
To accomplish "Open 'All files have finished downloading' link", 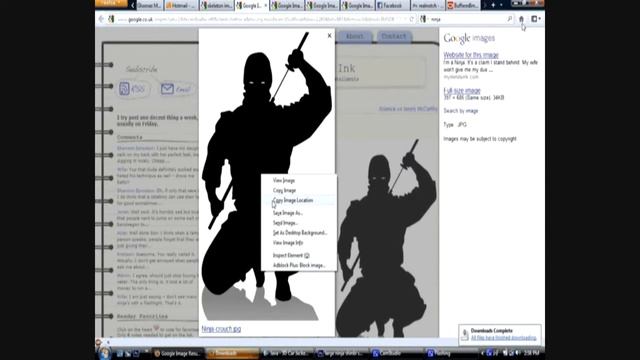I will click(x=504, y=338).
